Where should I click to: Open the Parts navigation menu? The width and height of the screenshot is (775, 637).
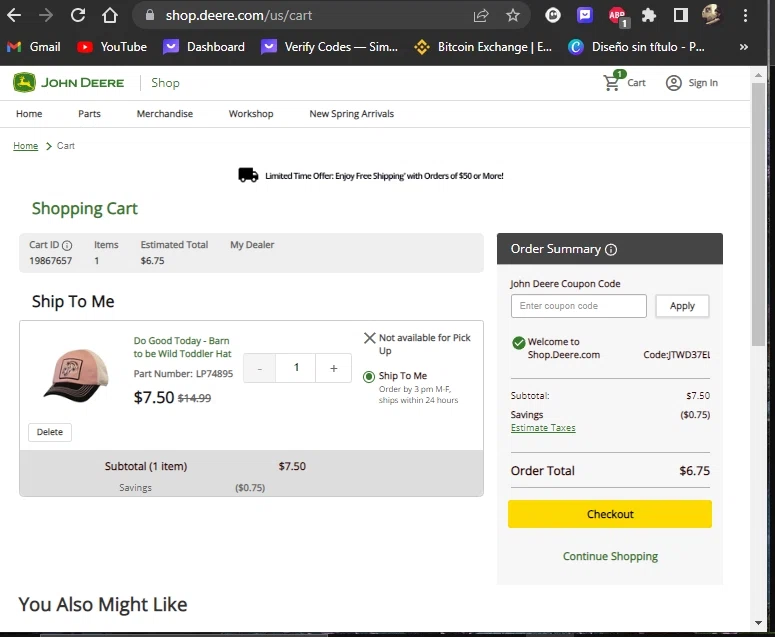click(x=89, y=114)
